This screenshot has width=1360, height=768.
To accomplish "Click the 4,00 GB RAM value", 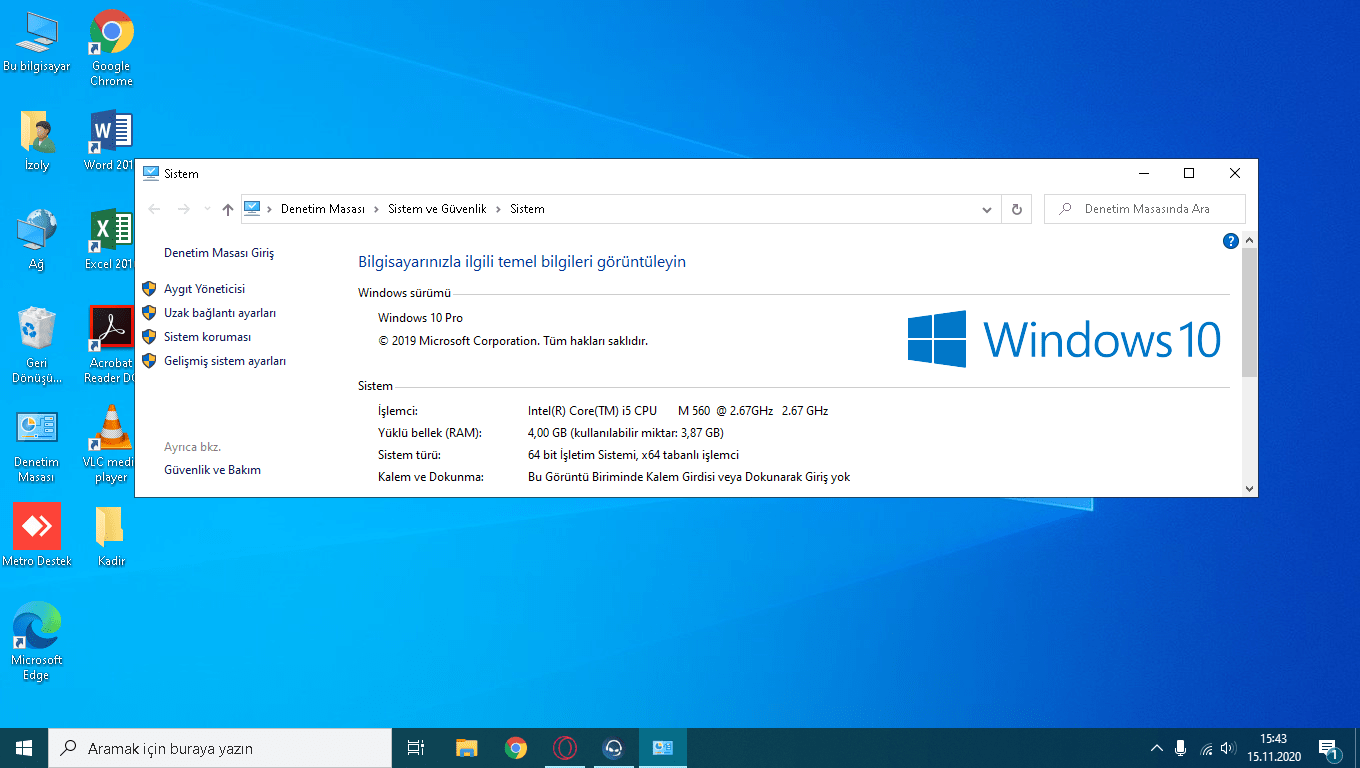I will [x=625, y=433].
